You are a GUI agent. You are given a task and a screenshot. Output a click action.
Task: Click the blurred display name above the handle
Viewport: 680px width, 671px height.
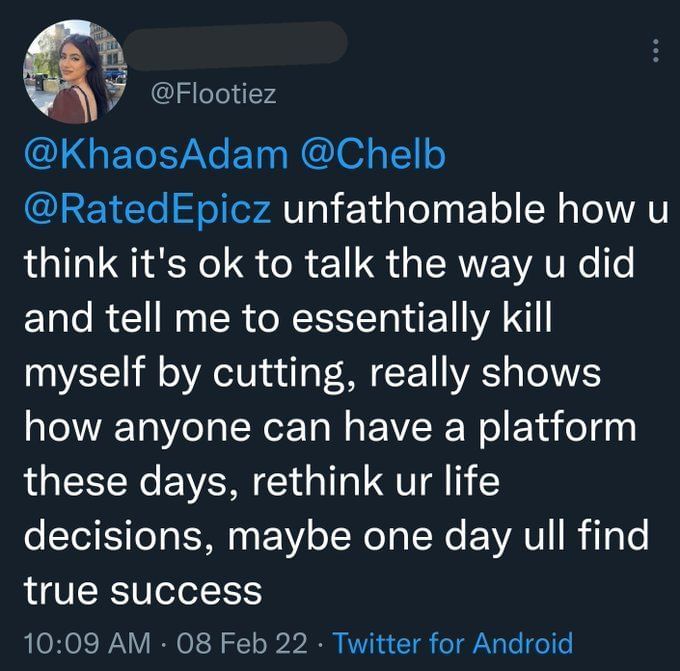[x=237, y=43]
